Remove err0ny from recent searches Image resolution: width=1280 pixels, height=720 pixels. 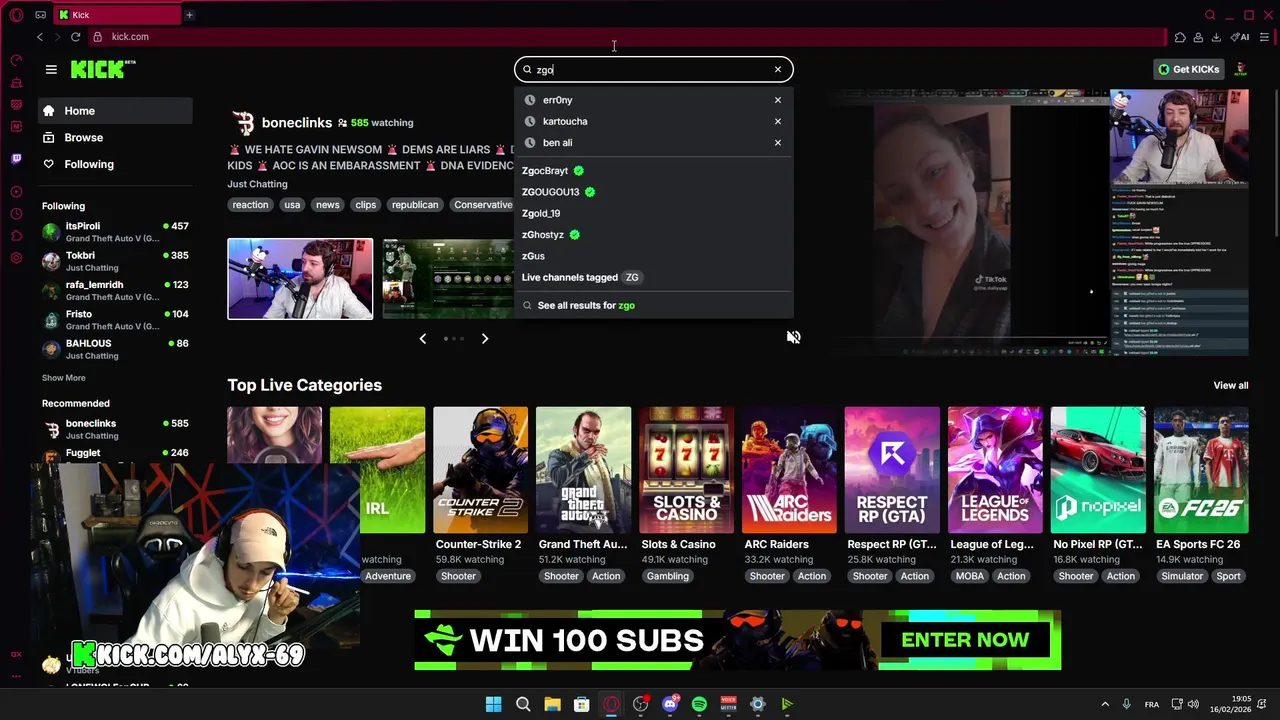click(777, 100)
